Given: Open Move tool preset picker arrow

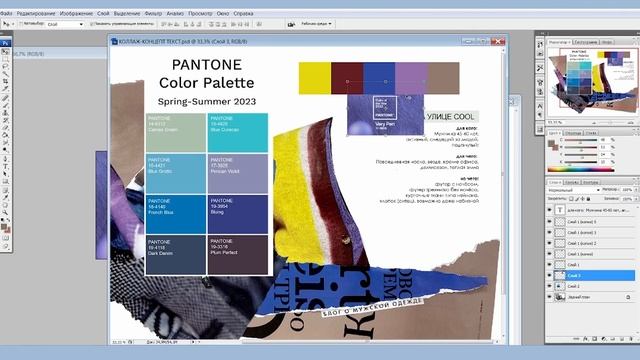Looking at the screenshot, I should [x=13, y=24].
